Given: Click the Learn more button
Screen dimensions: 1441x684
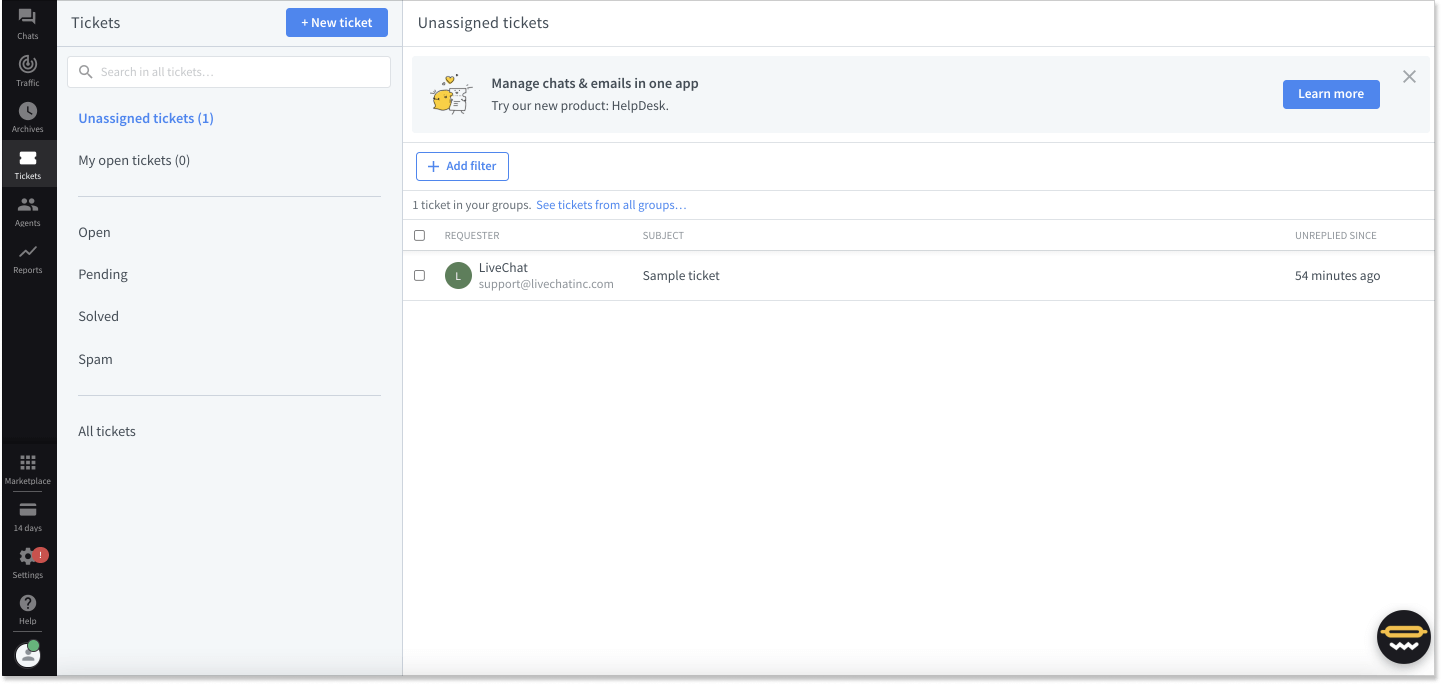Looking at the screenshot, I should click(x=1331, y=94).
